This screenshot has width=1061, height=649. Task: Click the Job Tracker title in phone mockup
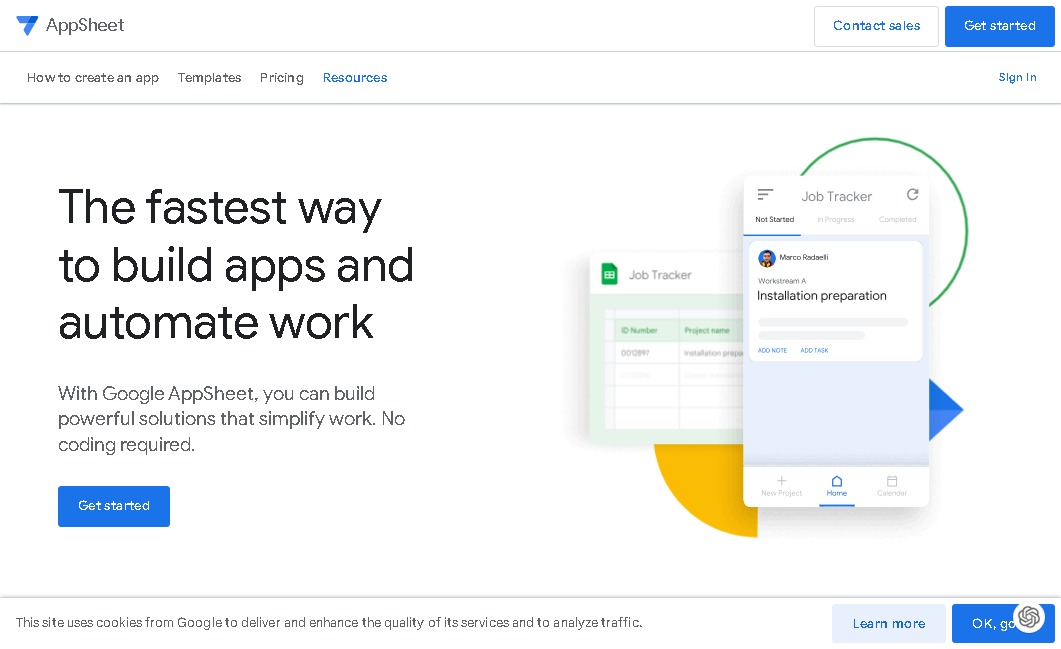836,196
